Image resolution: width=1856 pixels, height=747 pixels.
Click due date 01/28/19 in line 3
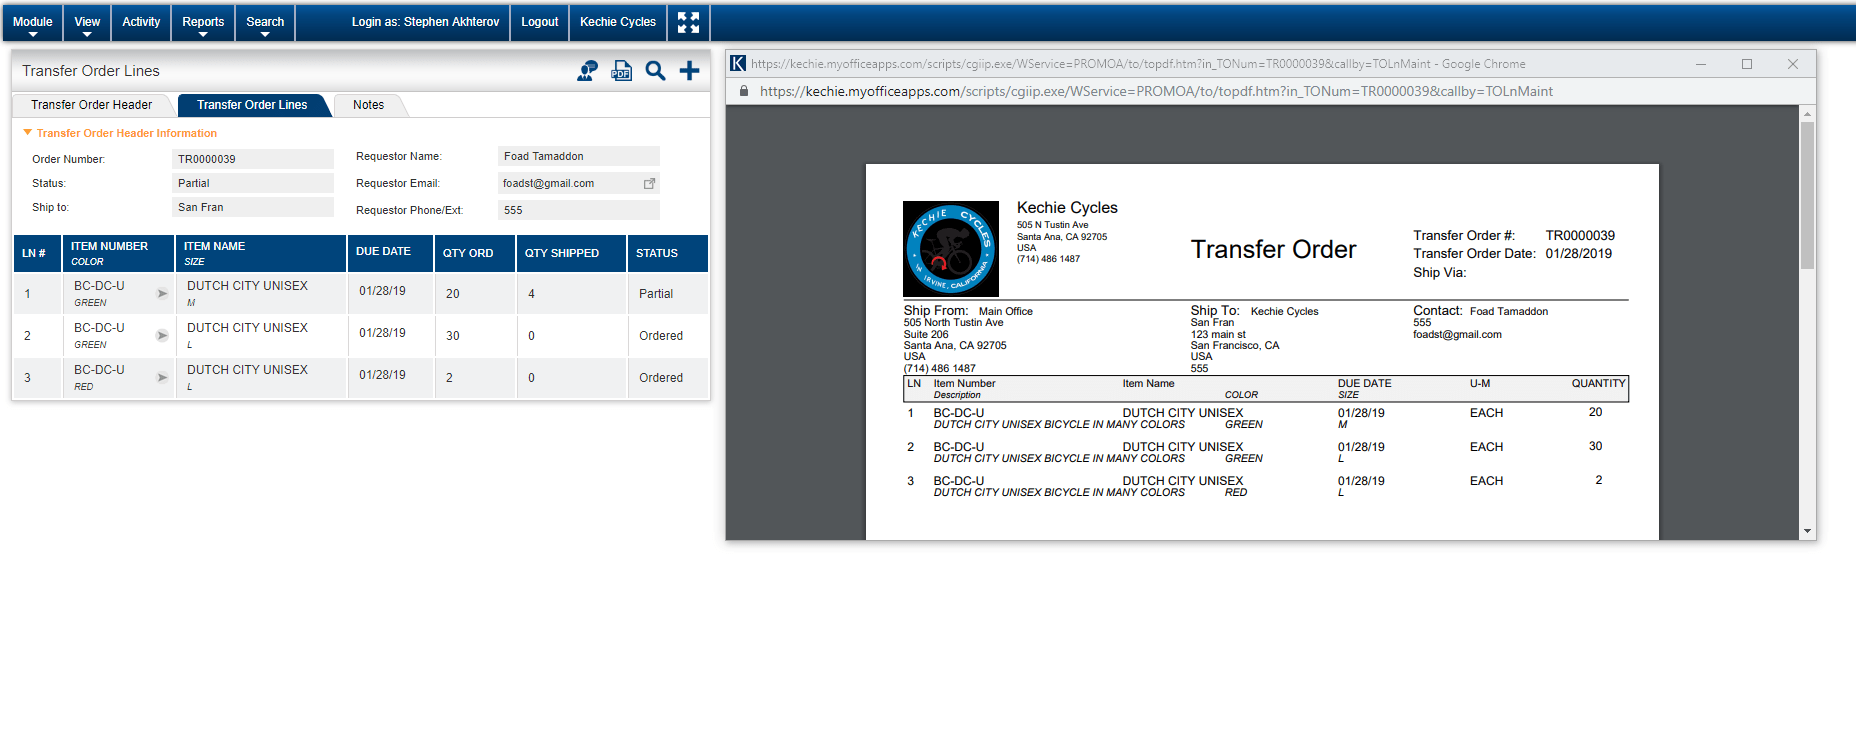pos(382,375)
